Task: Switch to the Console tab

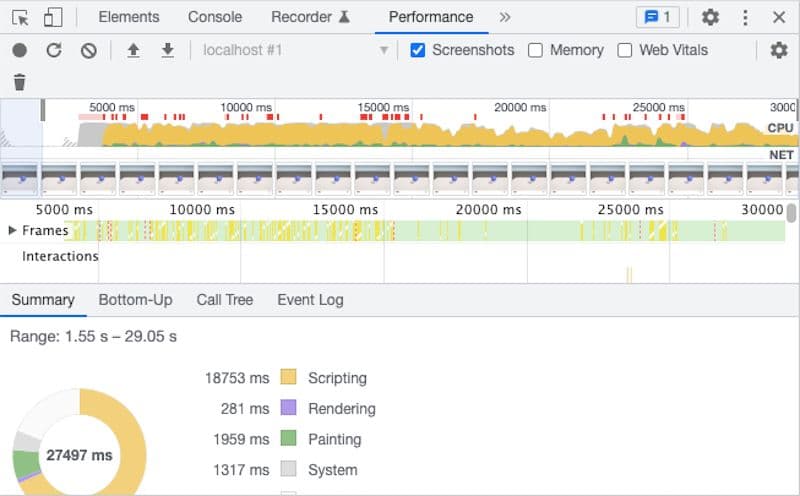Action: point(215,17)
